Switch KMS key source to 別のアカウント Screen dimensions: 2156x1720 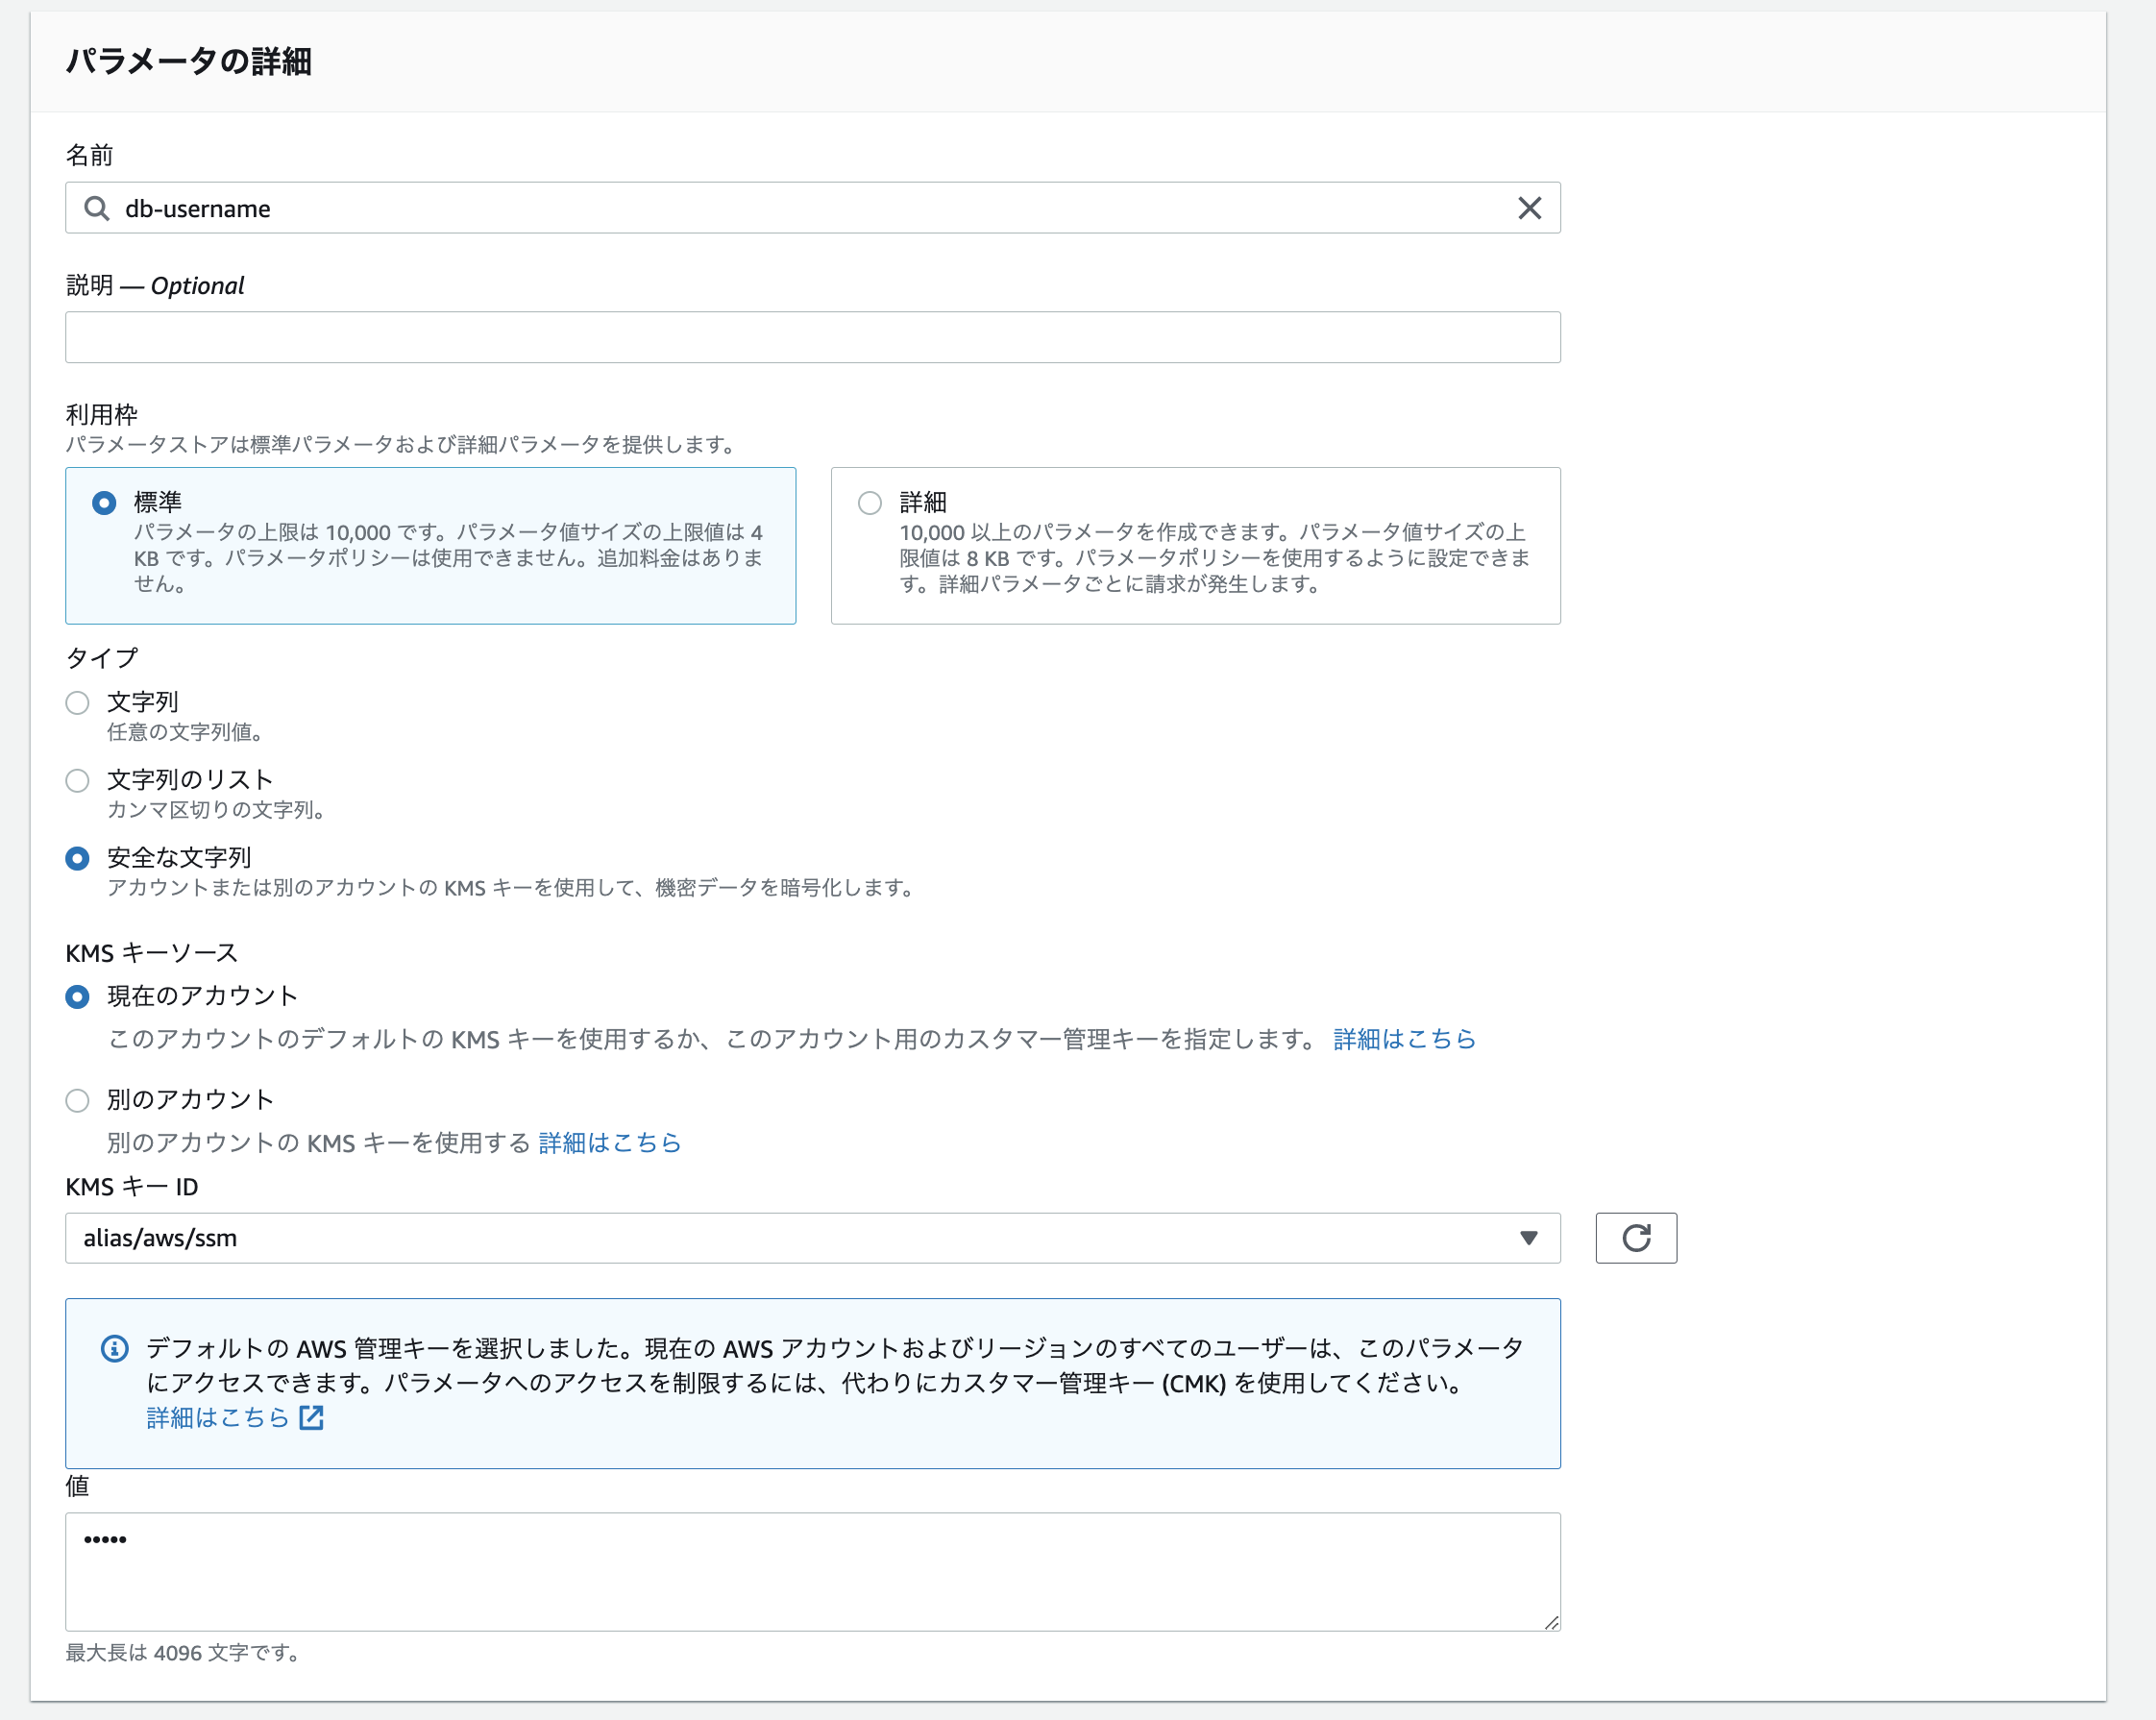click(77, 1100)
